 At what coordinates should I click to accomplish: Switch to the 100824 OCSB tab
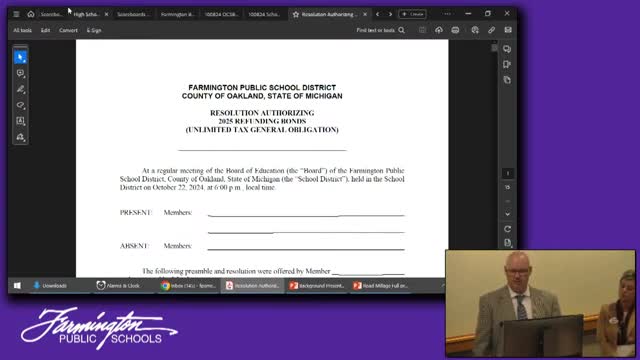pos(221,14)
